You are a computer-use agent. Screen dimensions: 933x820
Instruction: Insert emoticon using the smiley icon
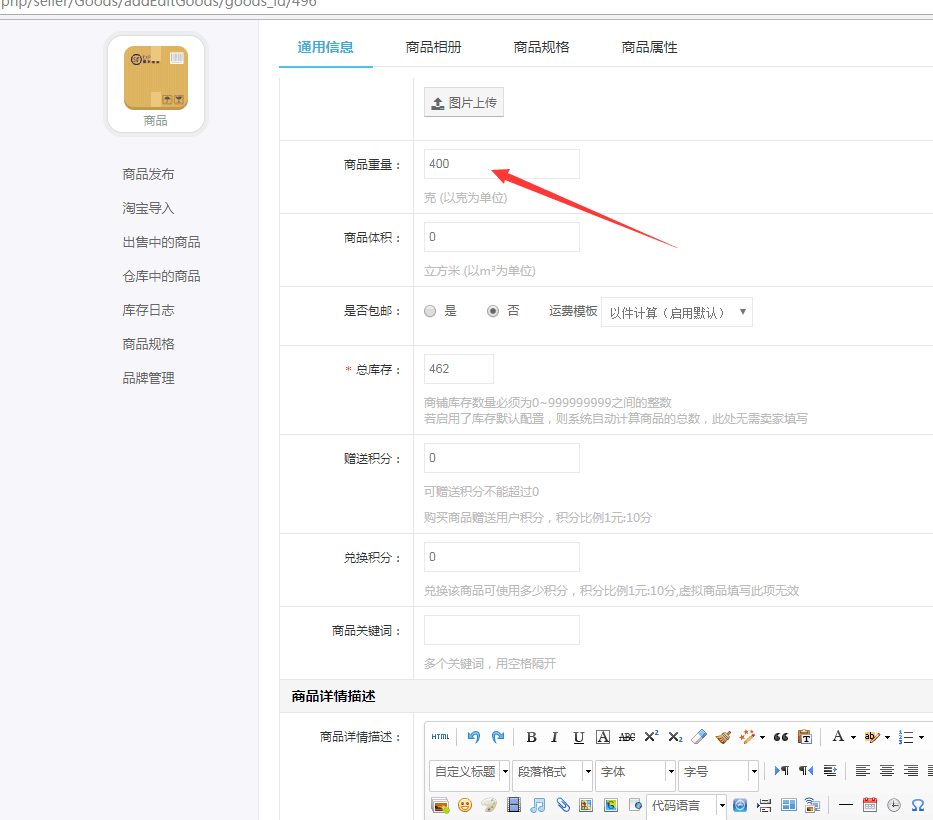465,805
